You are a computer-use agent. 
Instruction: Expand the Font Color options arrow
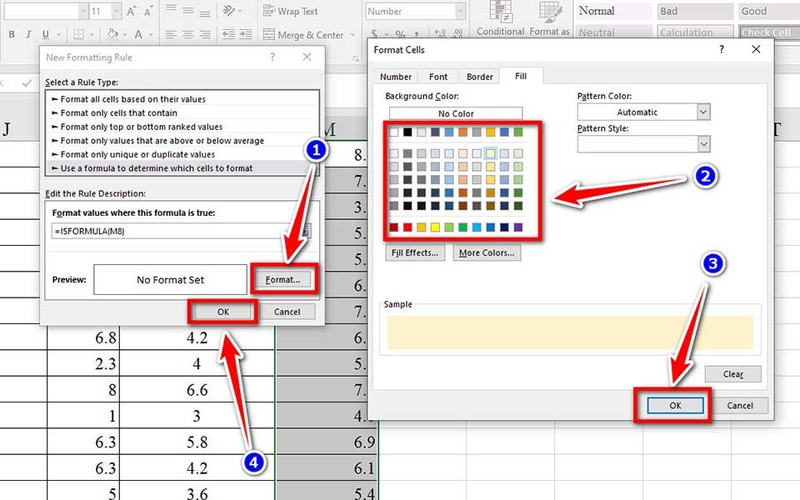151,35
